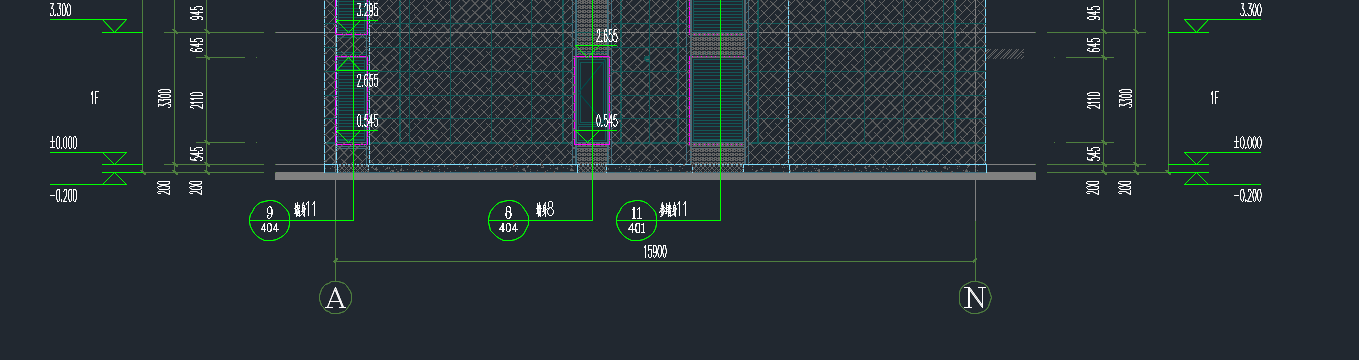Click the right 1F floor label
1359x360 pixels.
(x=1215, y=98)
